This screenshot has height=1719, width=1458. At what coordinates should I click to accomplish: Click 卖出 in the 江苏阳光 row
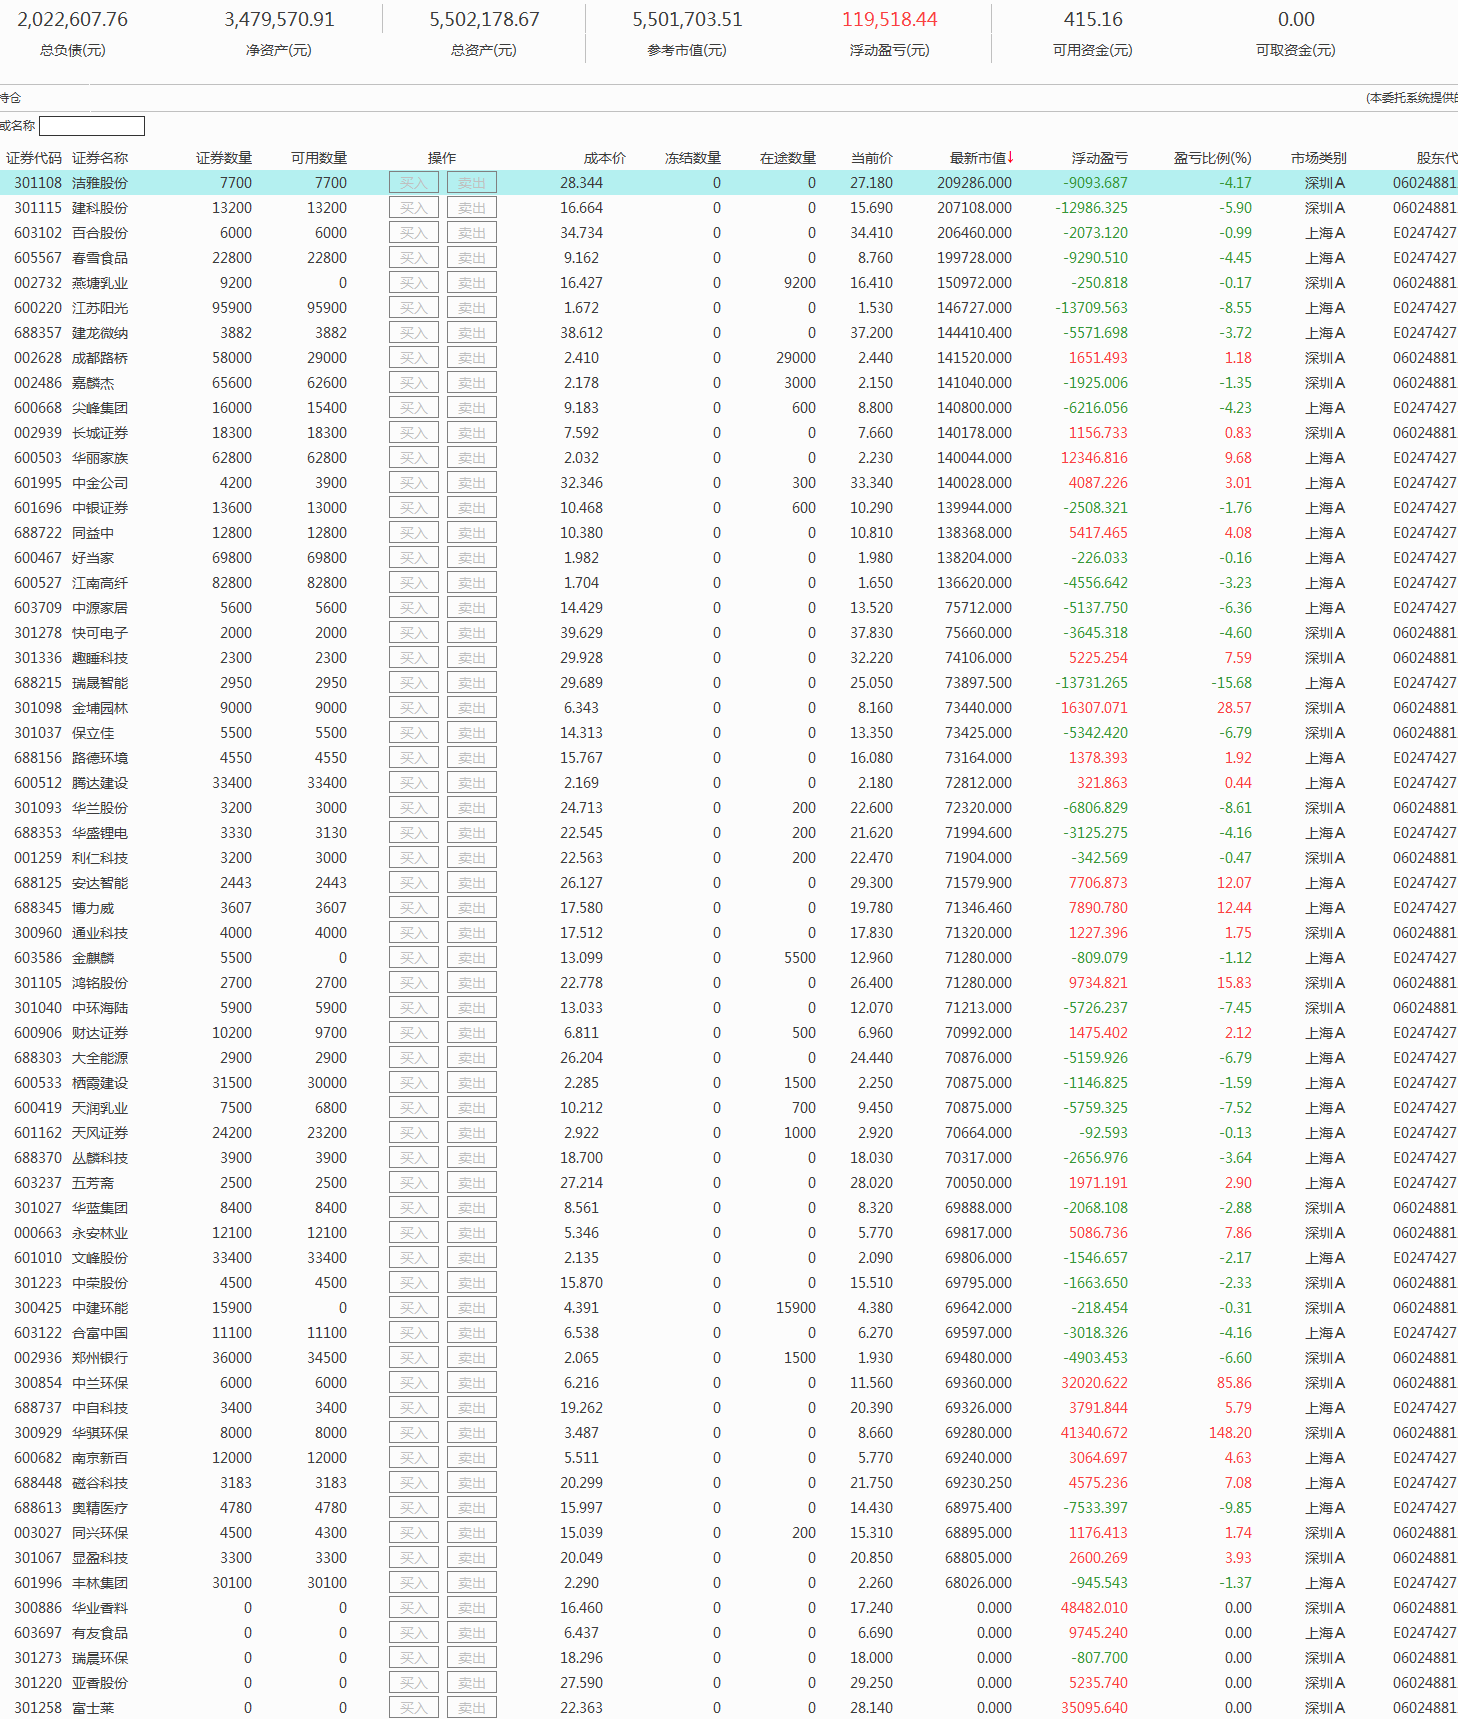click(x=472, y=308)
